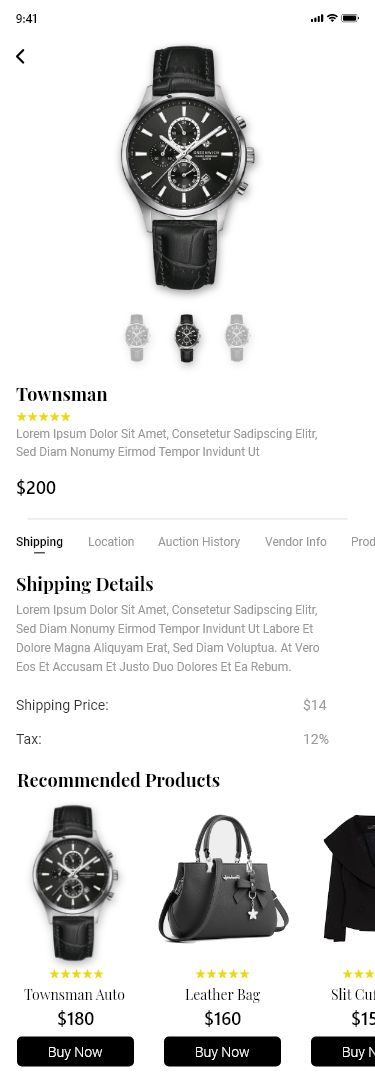Tap the Townsman star rating
This screenshot has height=1086, width=375.
pos(44,417)
